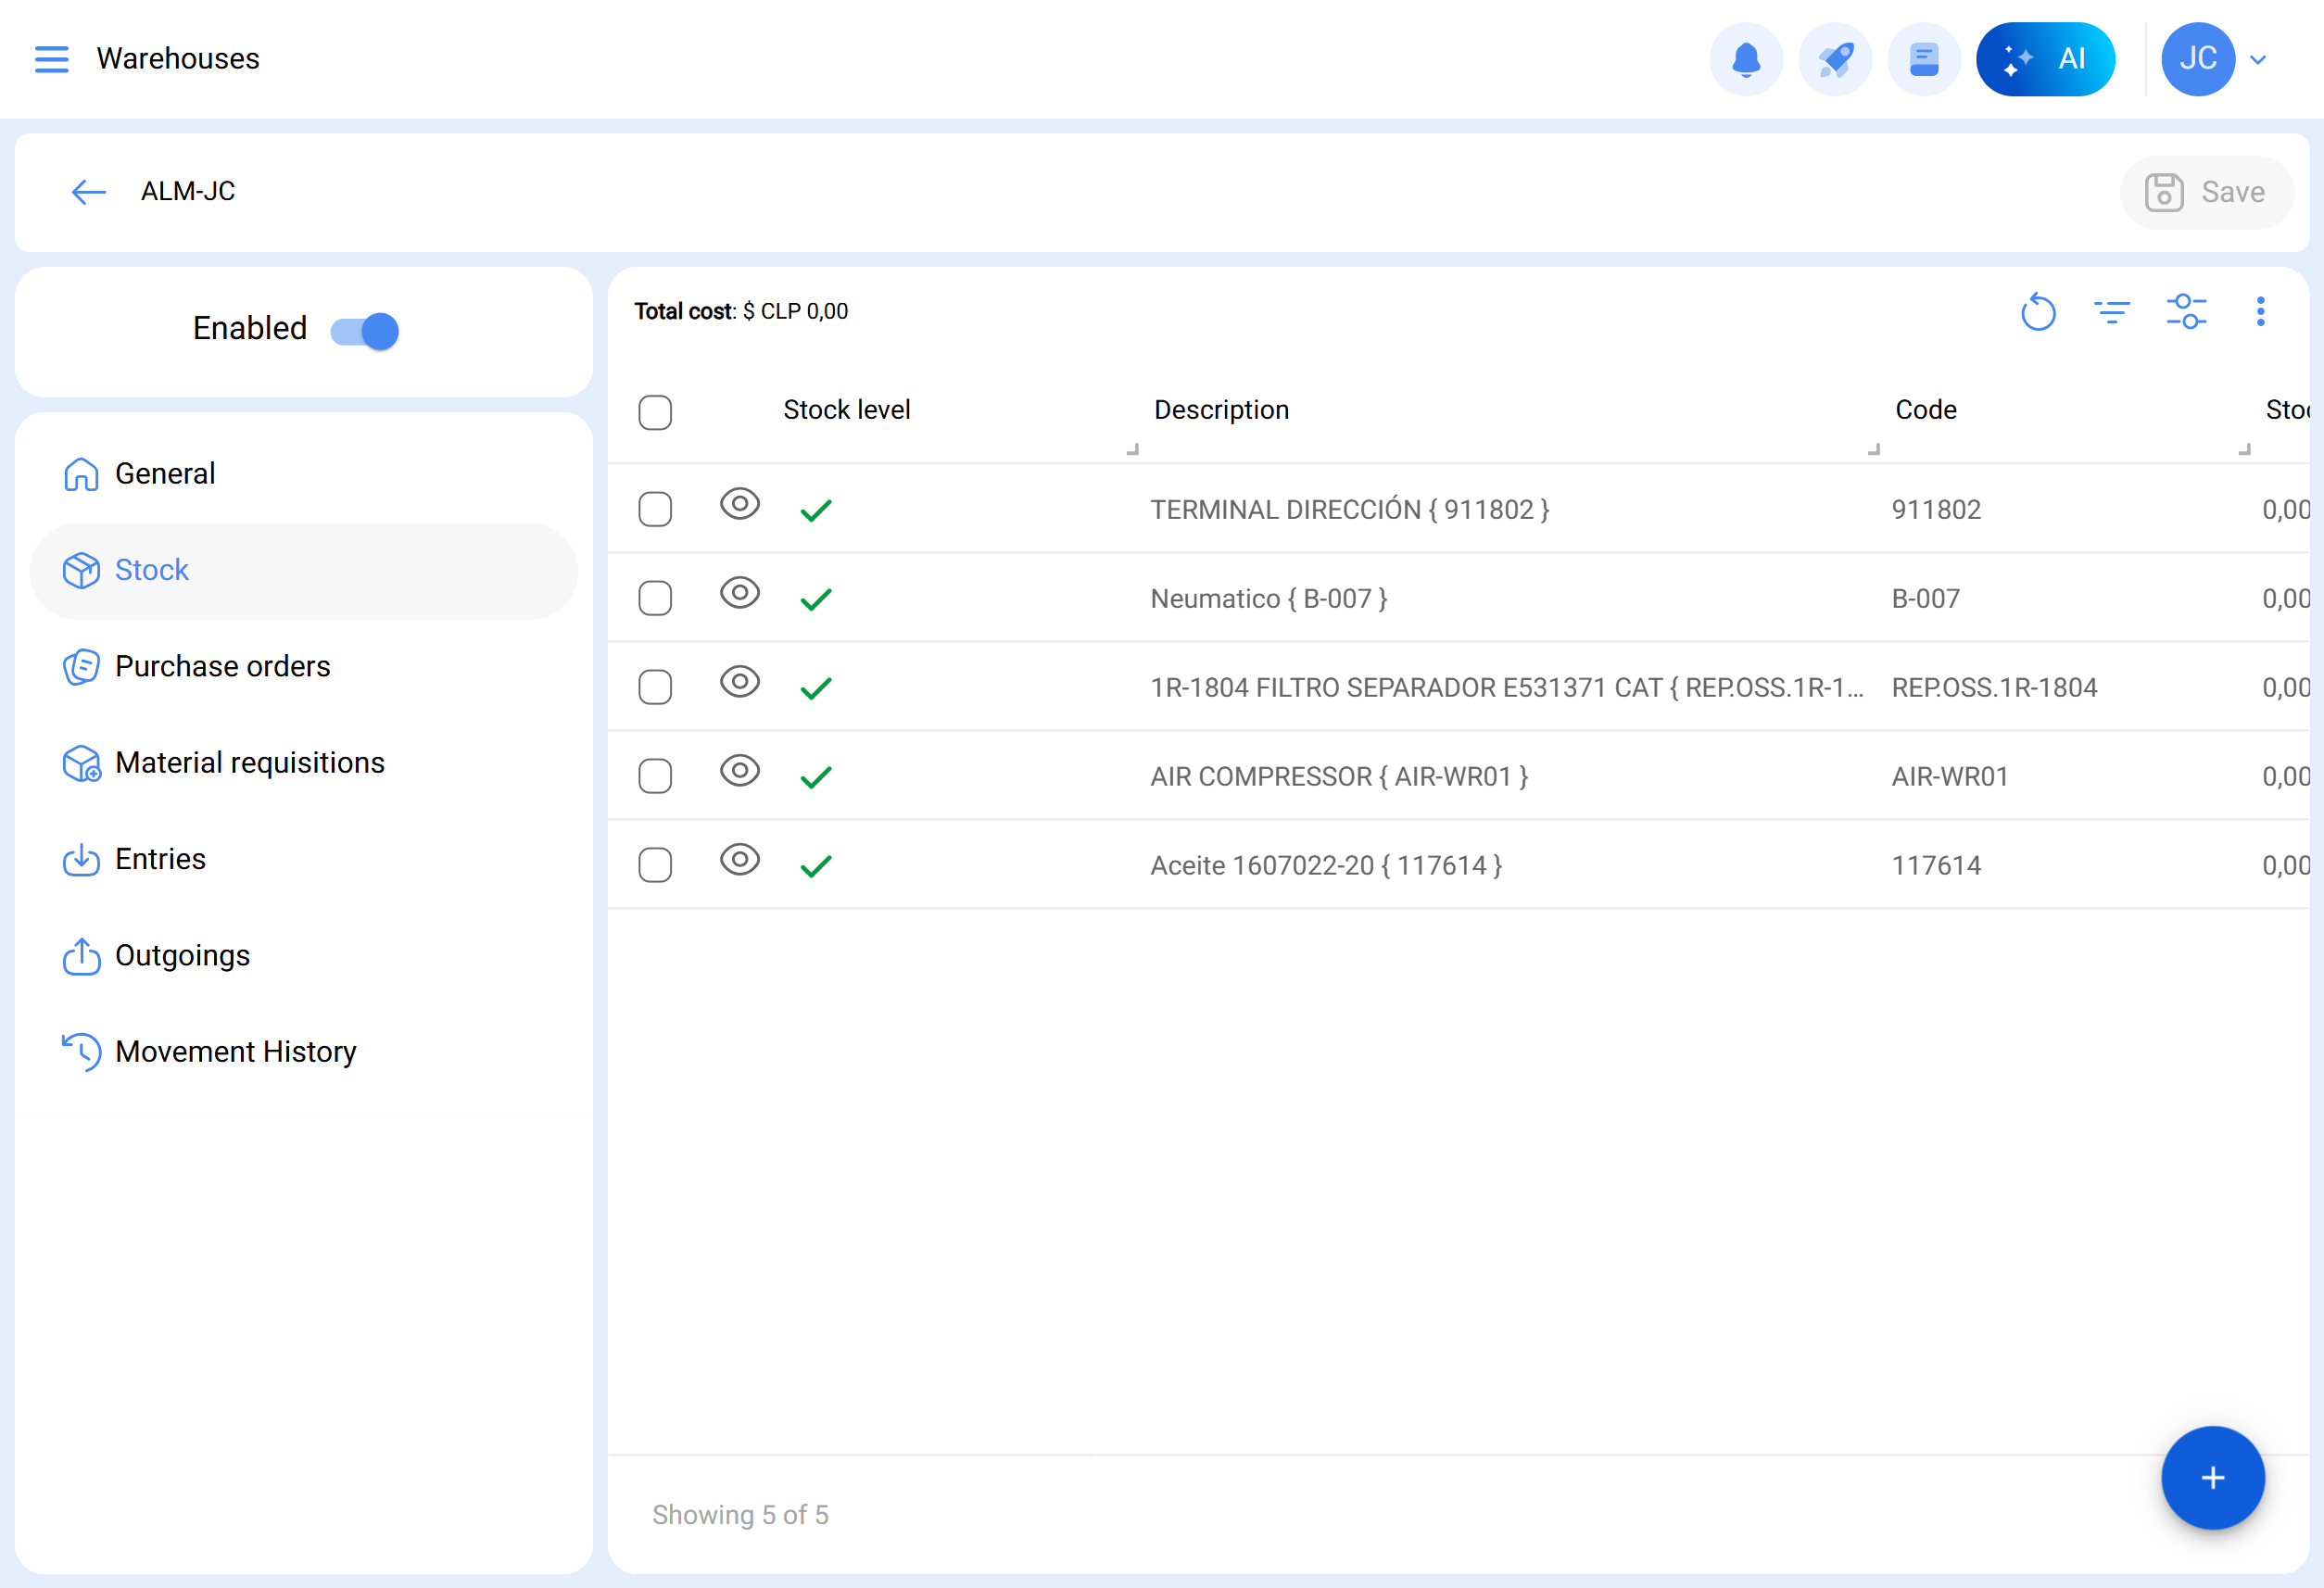Open column settings sliders icon

coord(2186,312)
